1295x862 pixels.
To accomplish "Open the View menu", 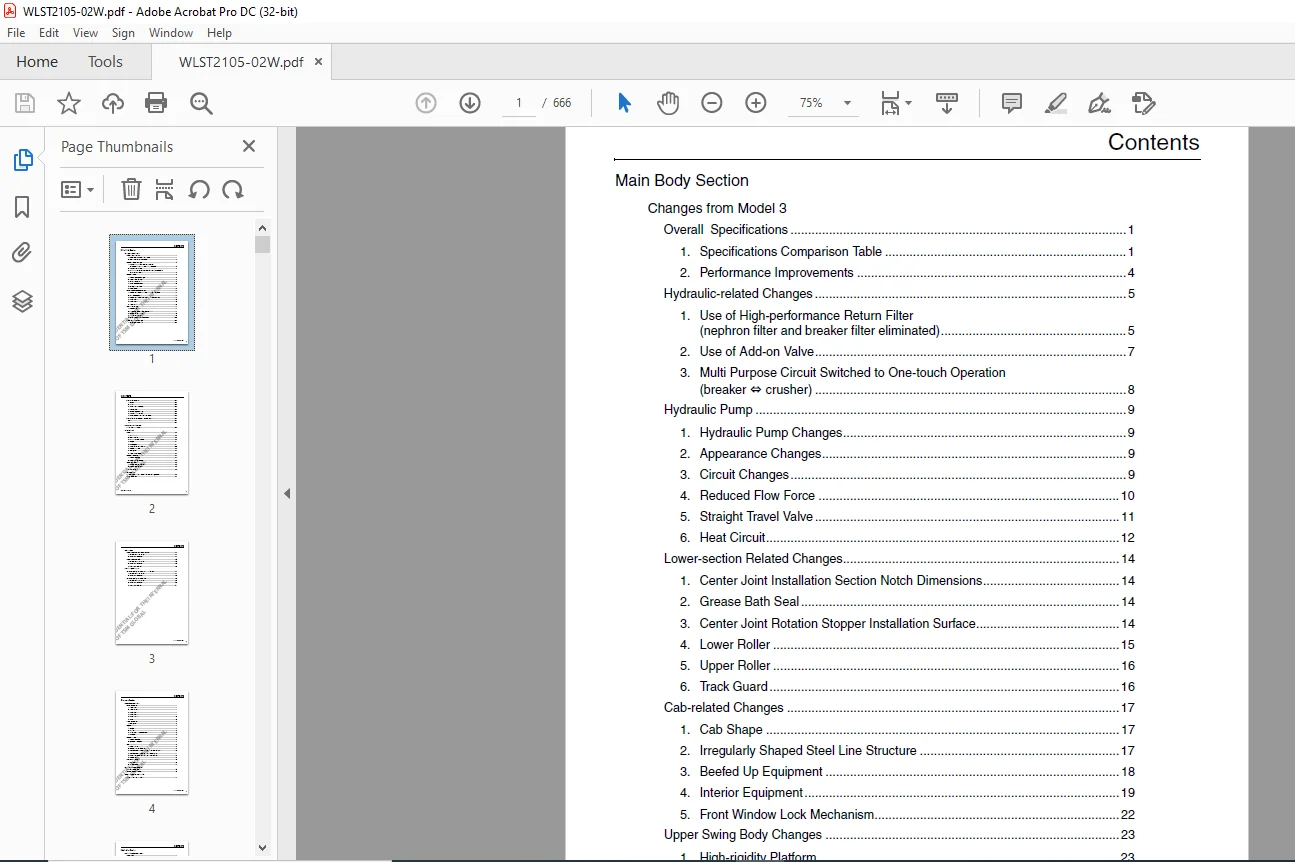I will (x=85, y=33).
